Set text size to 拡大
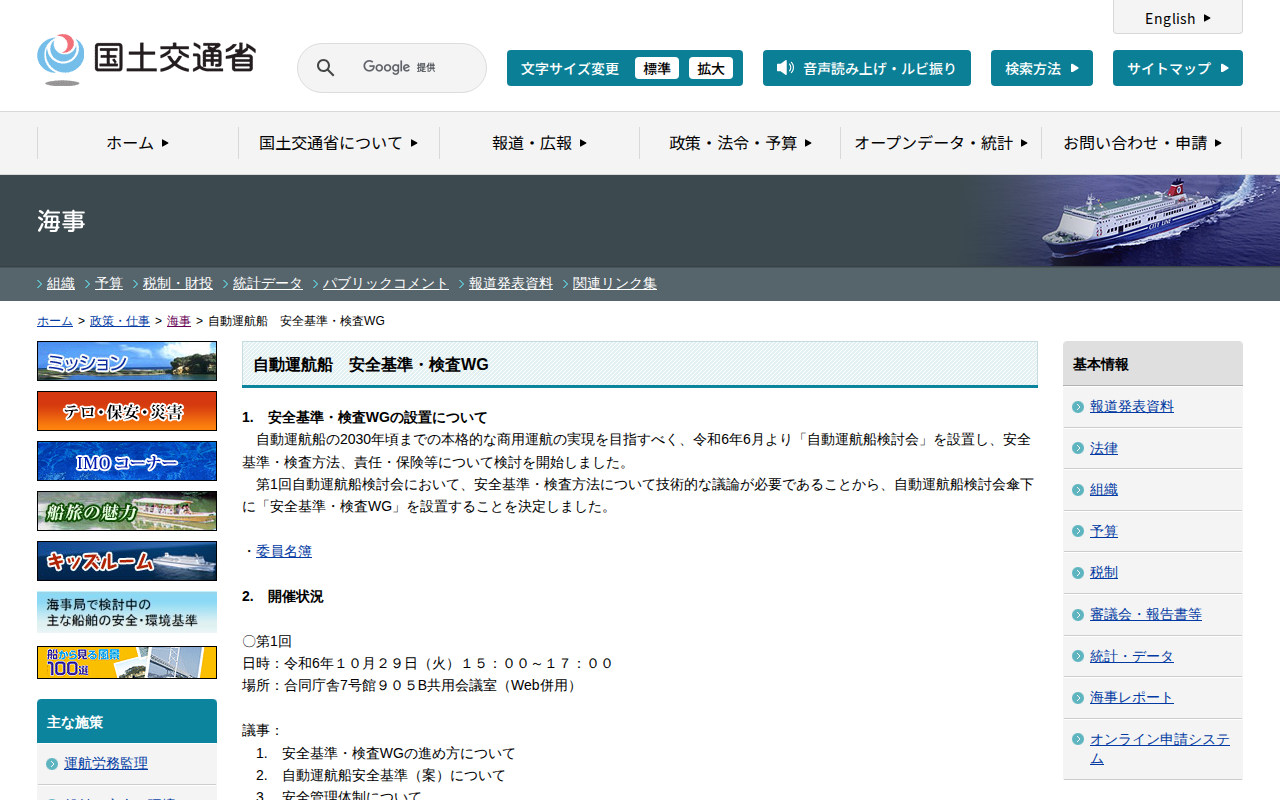 (711, 68)
